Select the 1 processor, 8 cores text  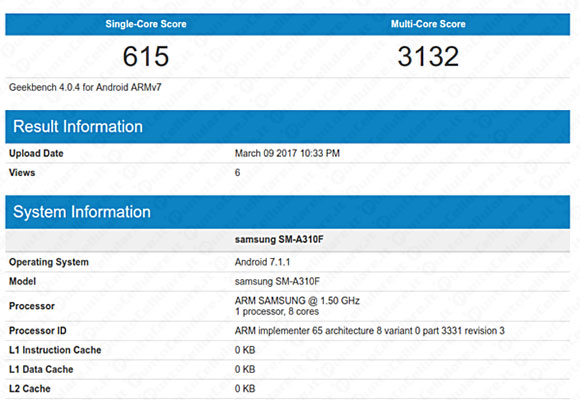point(277,312)
